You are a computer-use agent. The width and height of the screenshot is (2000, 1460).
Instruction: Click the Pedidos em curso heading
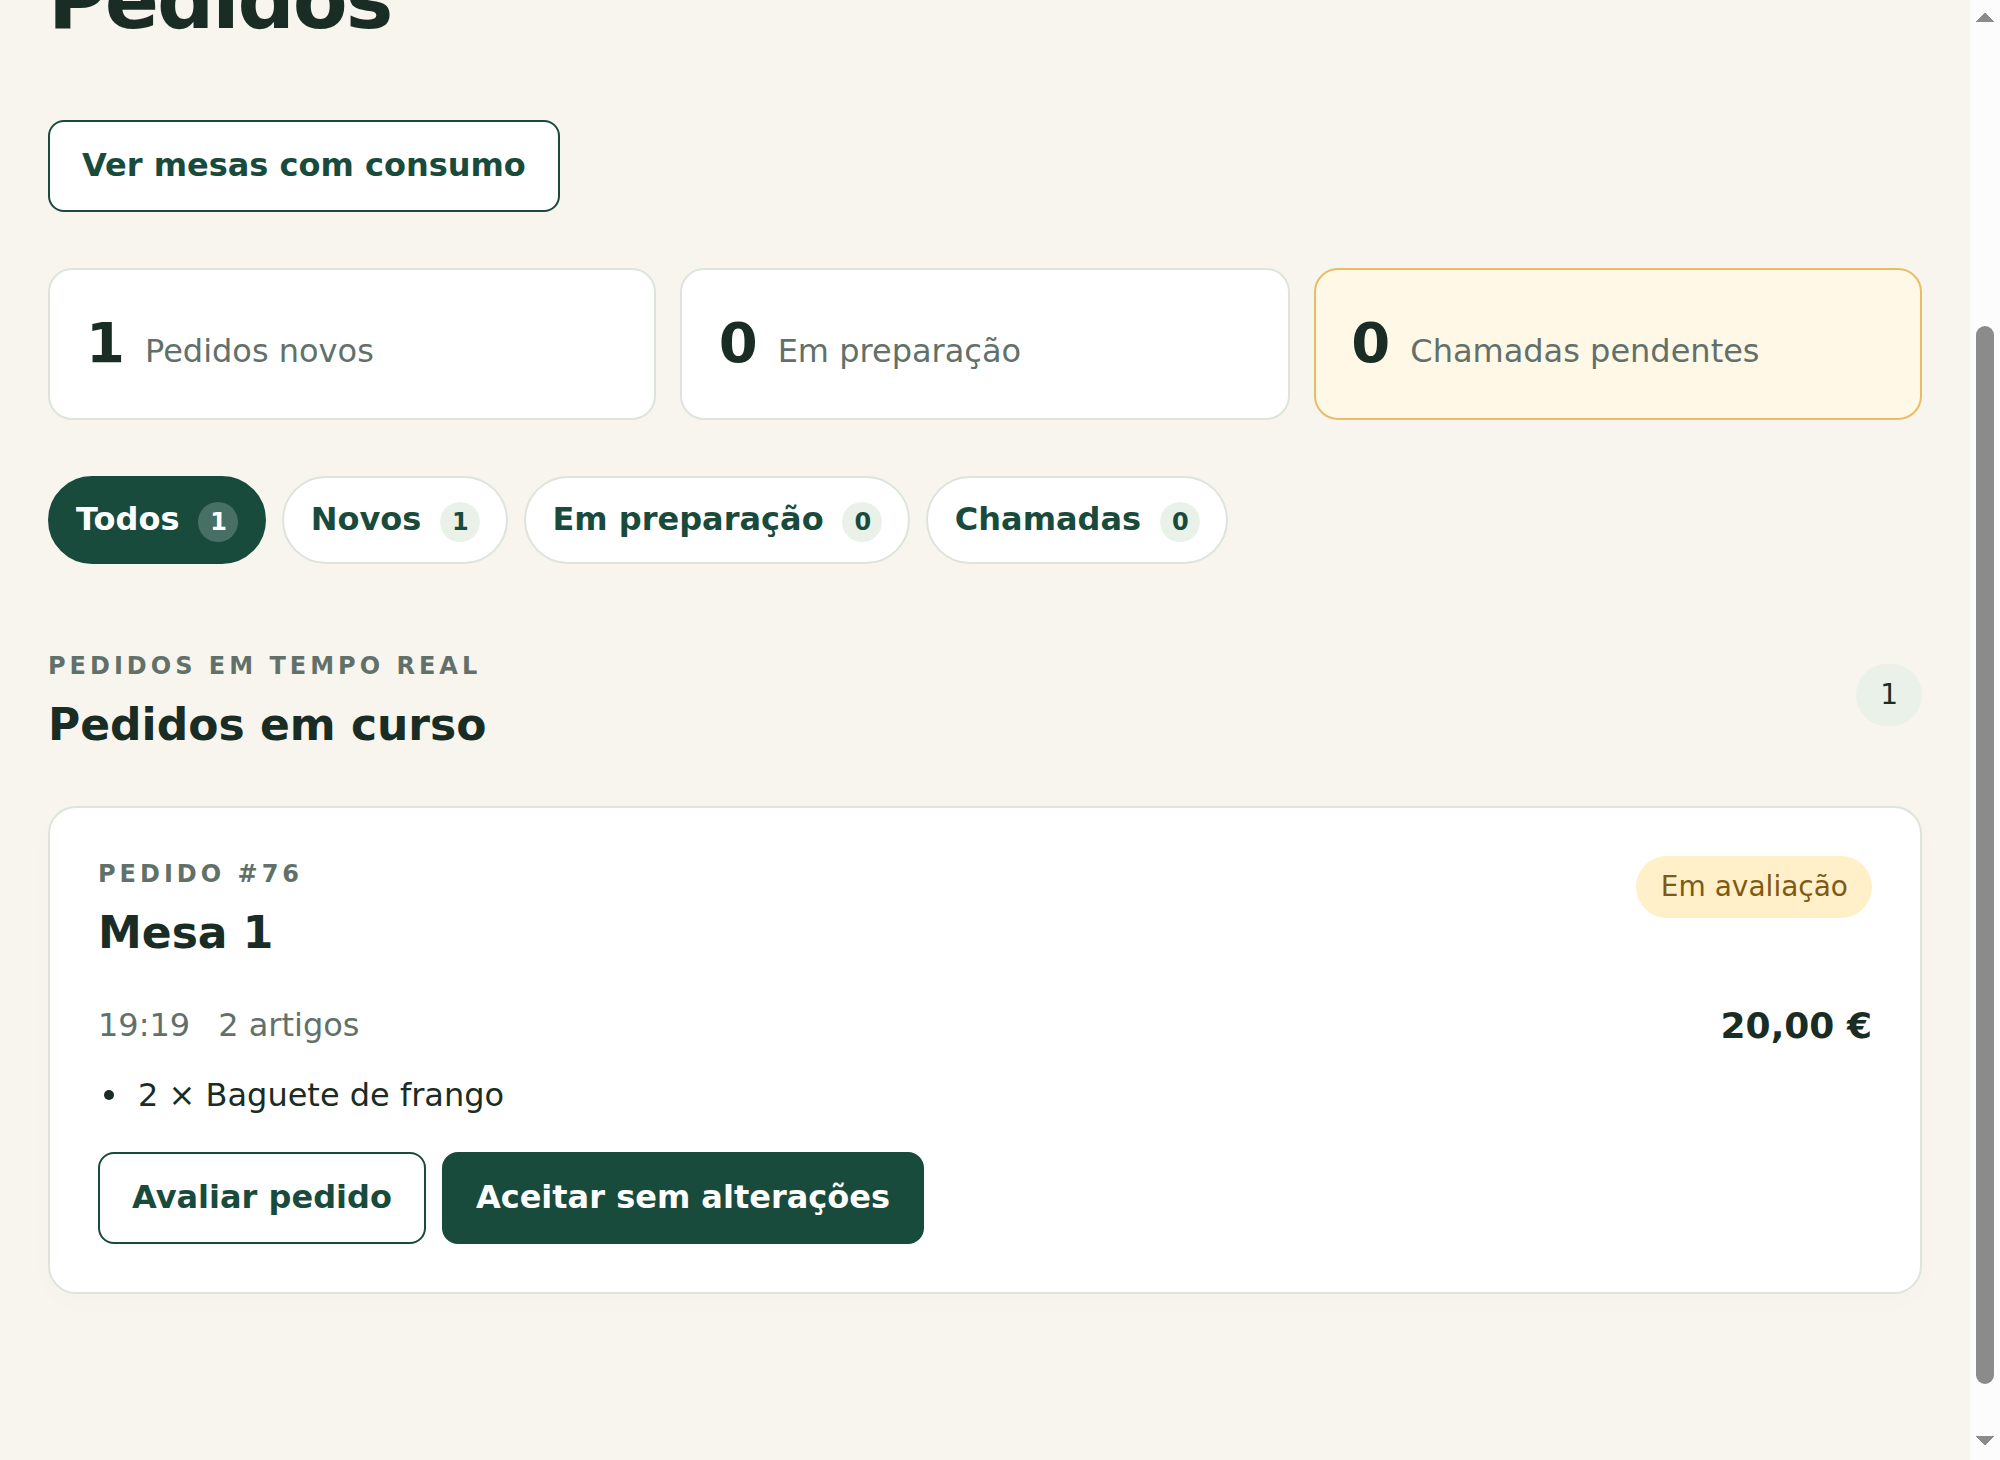pyautogui.click(x=268, y=725)
